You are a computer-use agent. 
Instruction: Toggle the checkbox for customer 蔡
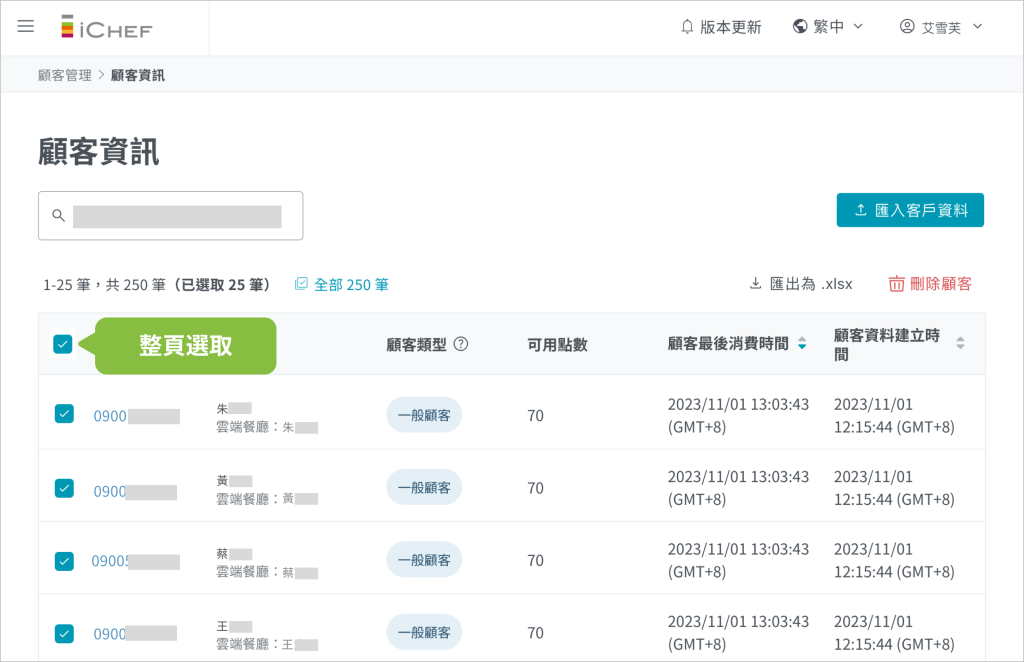coord(64,561)
